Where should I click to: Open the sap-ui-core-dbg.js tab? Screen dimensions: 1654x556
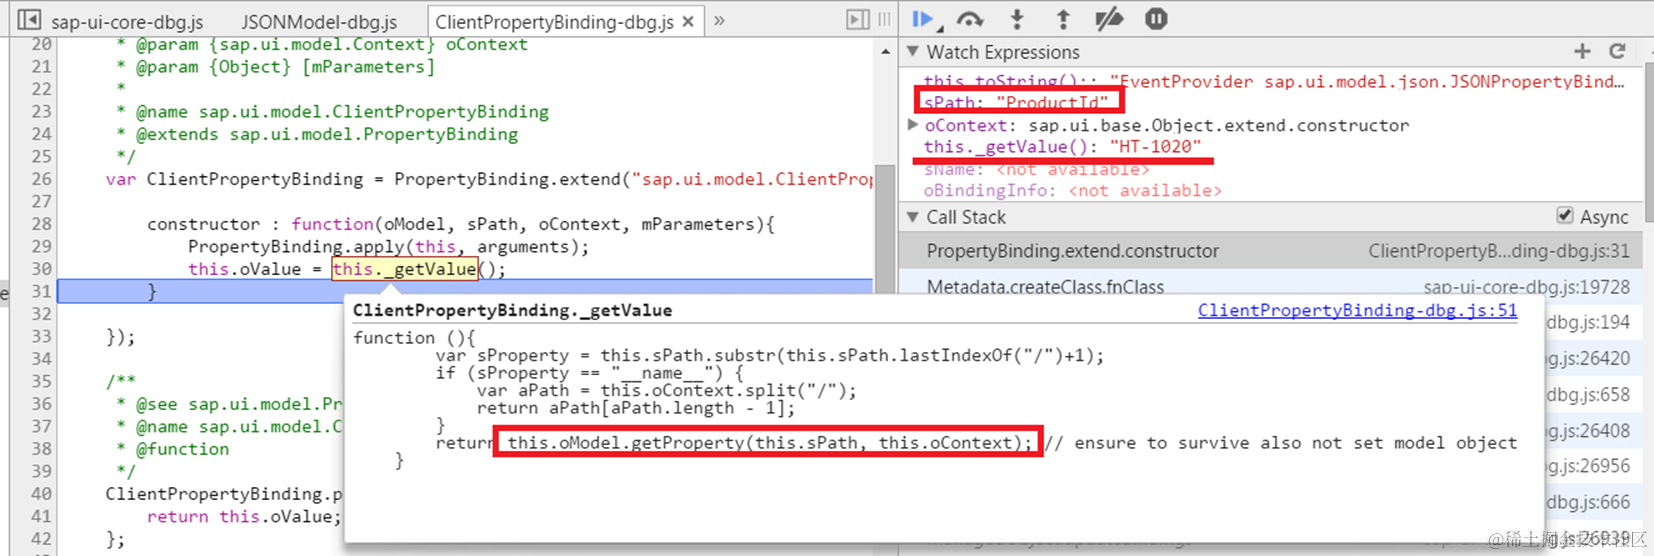click(127, 21)
